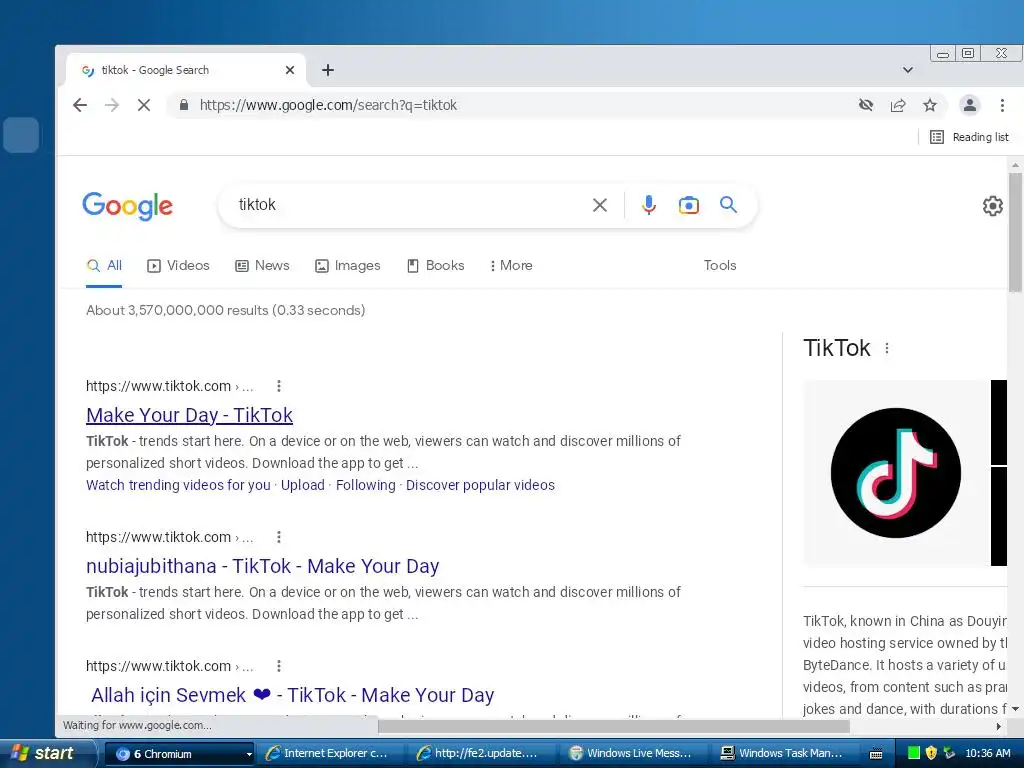
Task: Go back with the browser back arrow
Action: [80, 105]
